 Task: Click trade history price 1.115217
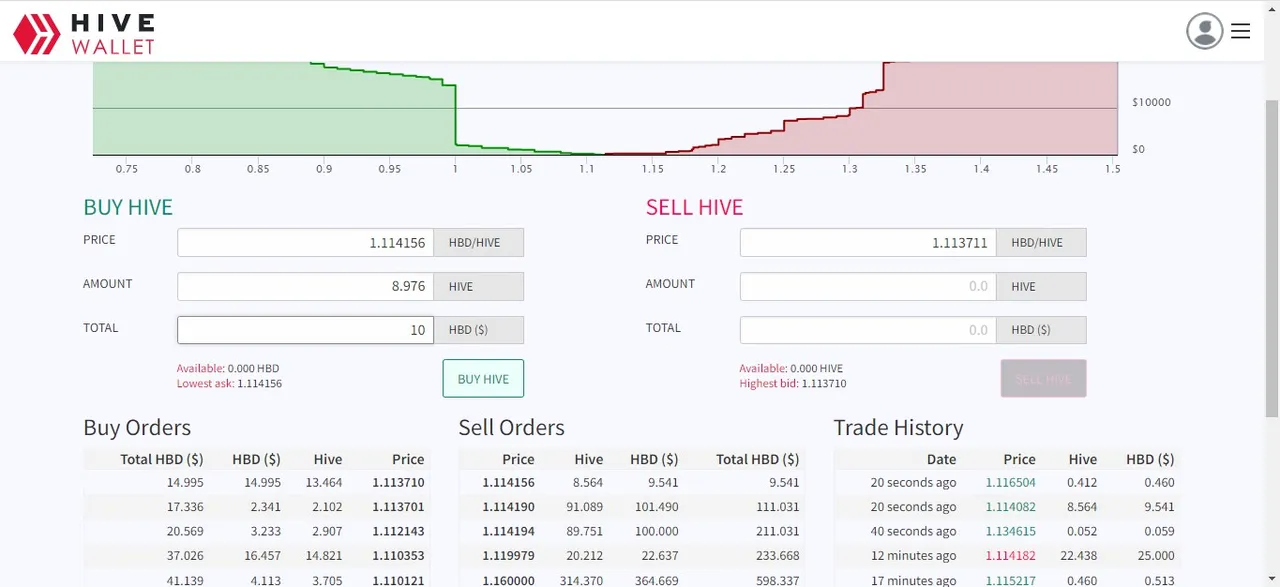(1010, 580)
